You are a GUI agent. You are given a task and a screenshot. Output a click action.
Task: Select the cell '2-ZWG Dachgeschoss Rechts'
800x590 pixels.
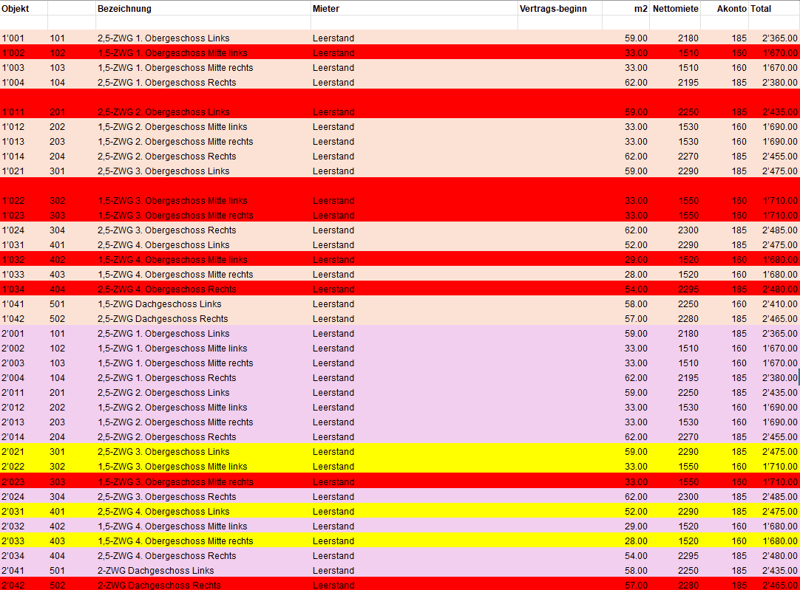point(159,585)
